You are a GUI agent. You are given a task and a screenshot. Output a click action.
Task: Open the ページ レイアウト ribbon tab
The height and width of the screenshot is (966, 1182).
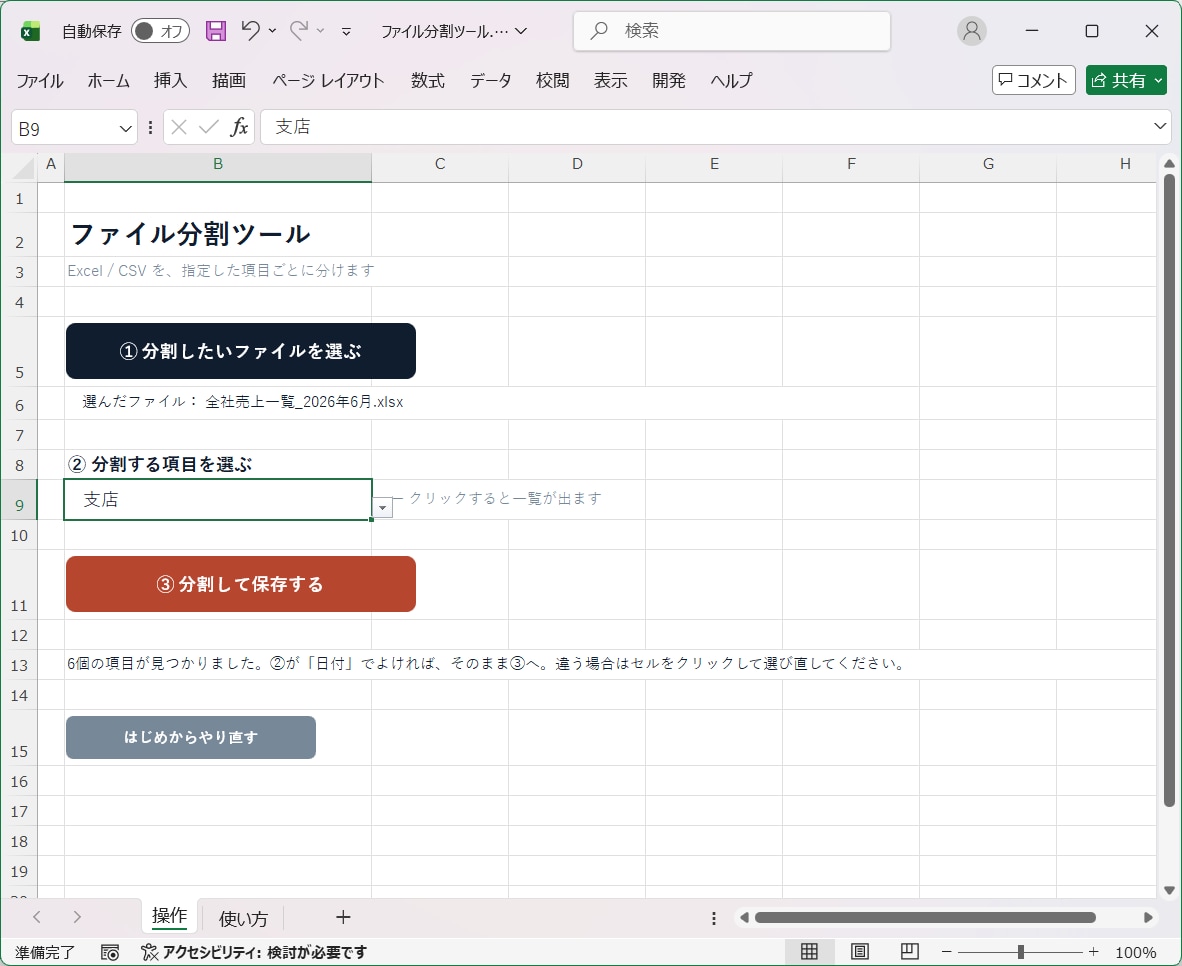(x=328, y=81)
